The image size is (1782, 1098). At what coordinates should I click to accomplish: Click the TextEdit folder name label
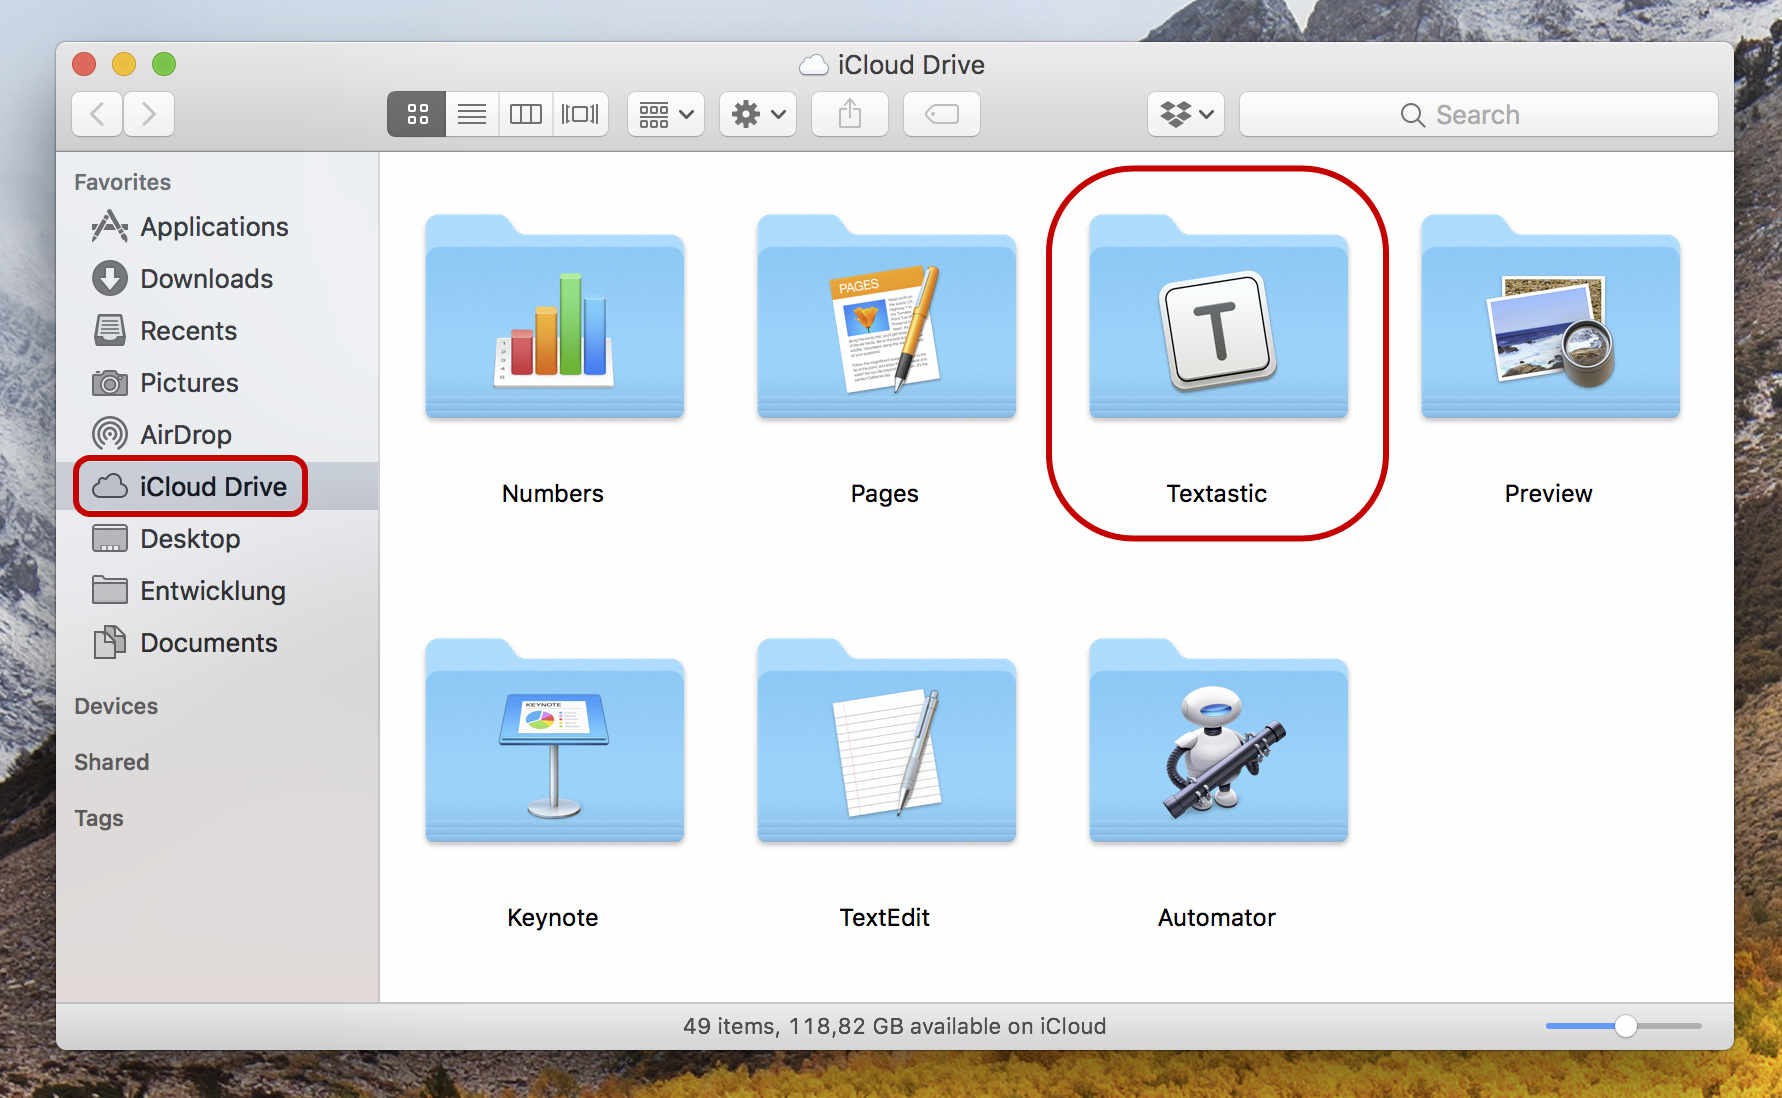[x=885, y=918]
